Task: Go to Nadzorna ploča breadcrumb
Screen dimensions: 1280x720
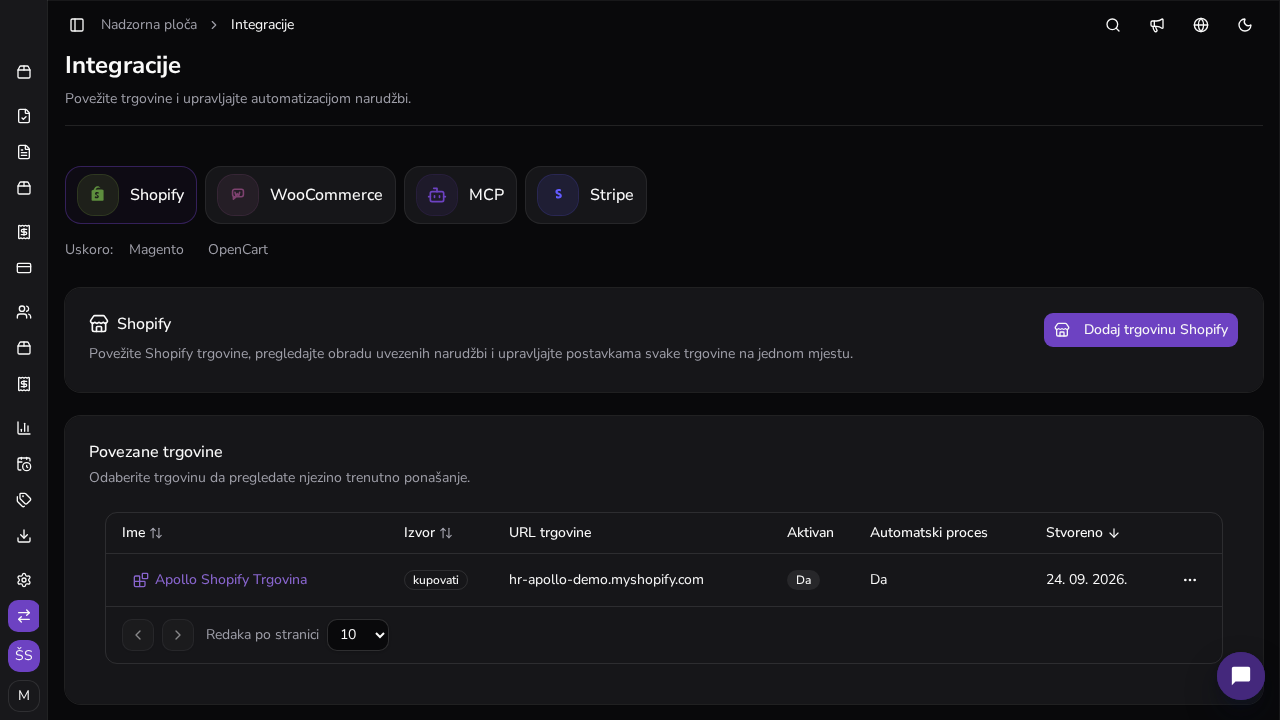Action: point(149,25)
